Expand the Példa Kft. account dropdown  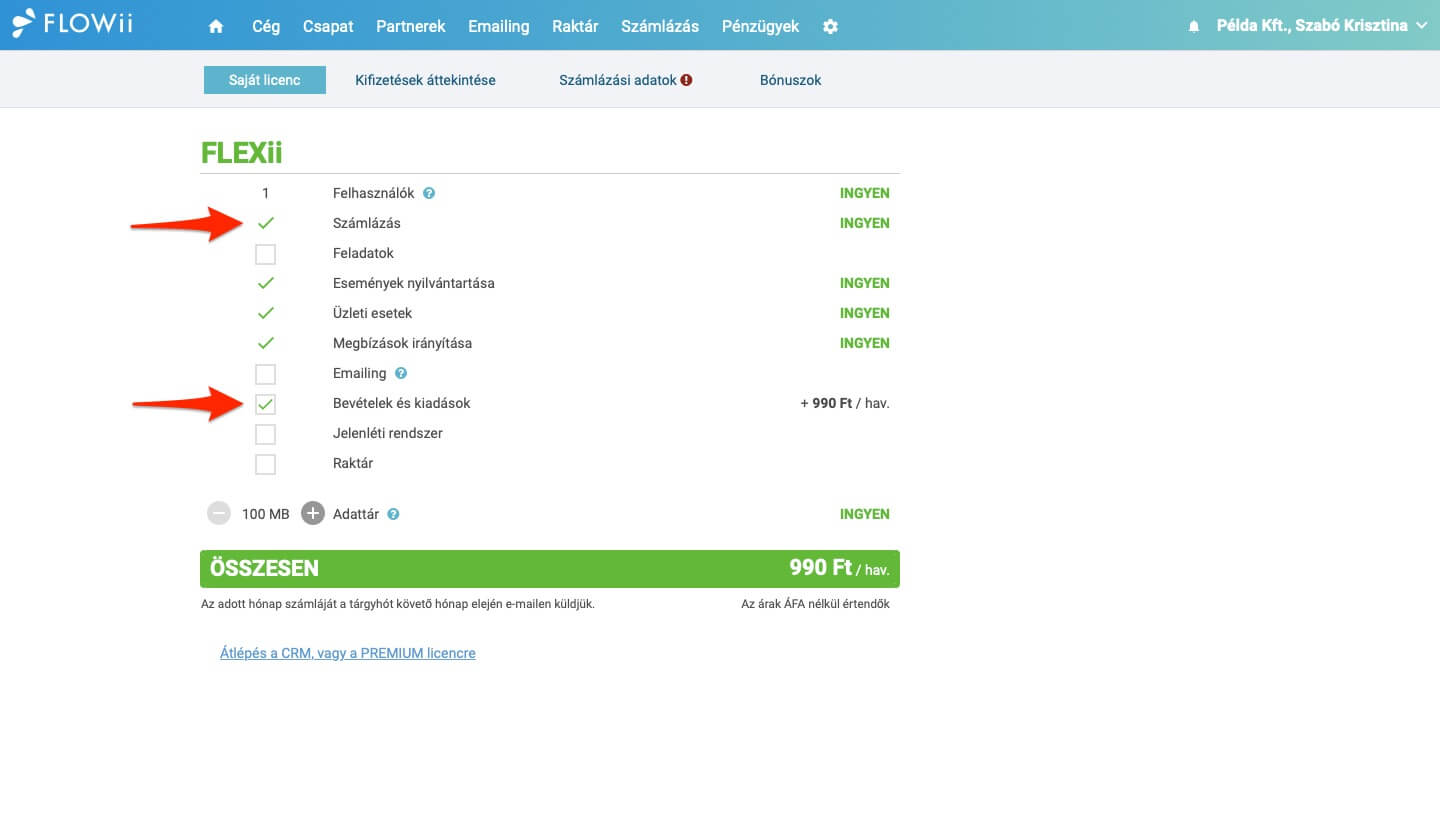[x=1321, y=26]
